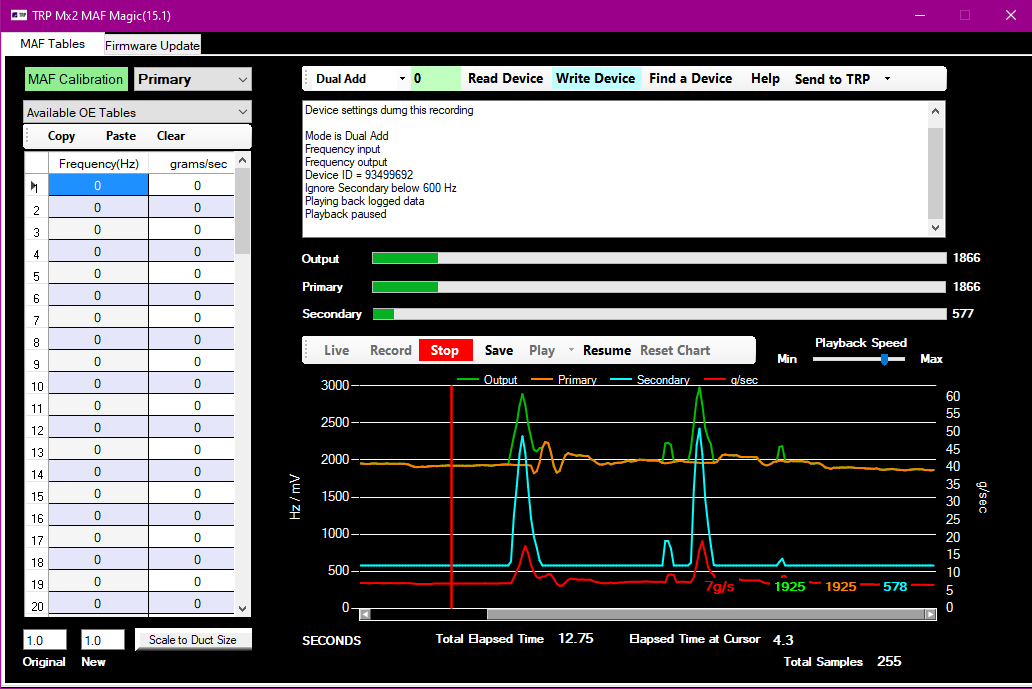The image size is (1032, 689).
Task: Open the Help menu item
Action: tap(765, 79)
